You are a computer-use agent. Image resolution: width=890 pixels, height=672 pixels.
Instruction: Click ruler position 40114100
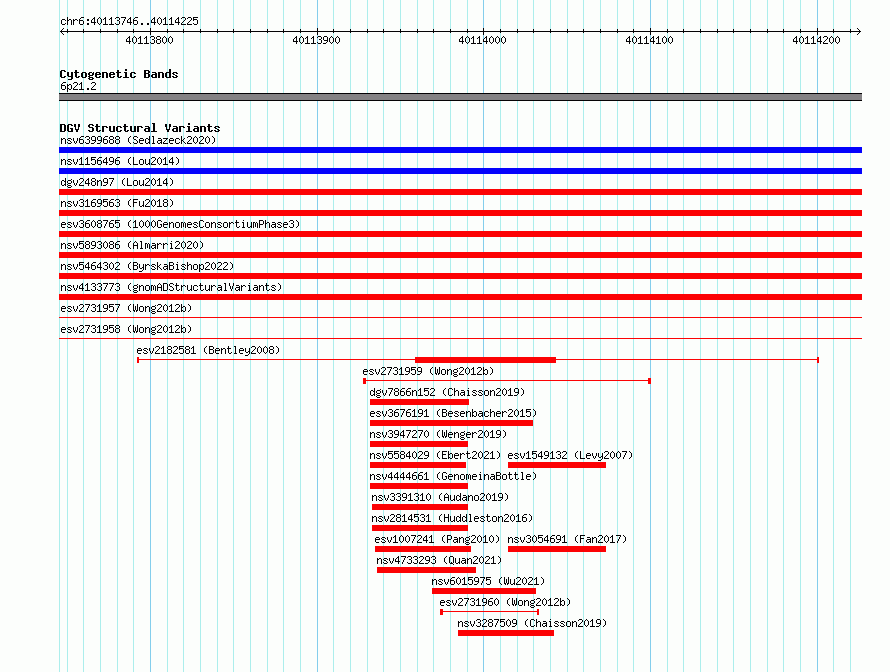coord(649,40)
